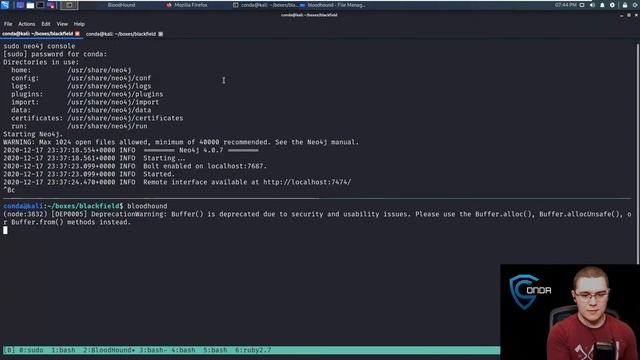Open the File menu
The width and height of the screenshot is (640, 360).
8,24
